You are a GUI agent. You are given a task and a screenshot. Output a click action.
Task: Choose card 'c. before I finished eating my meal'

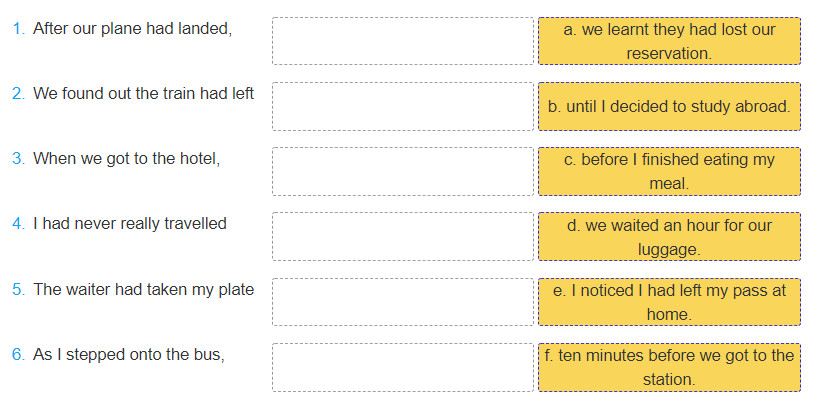pyautogui.click(x=669, y=171)
